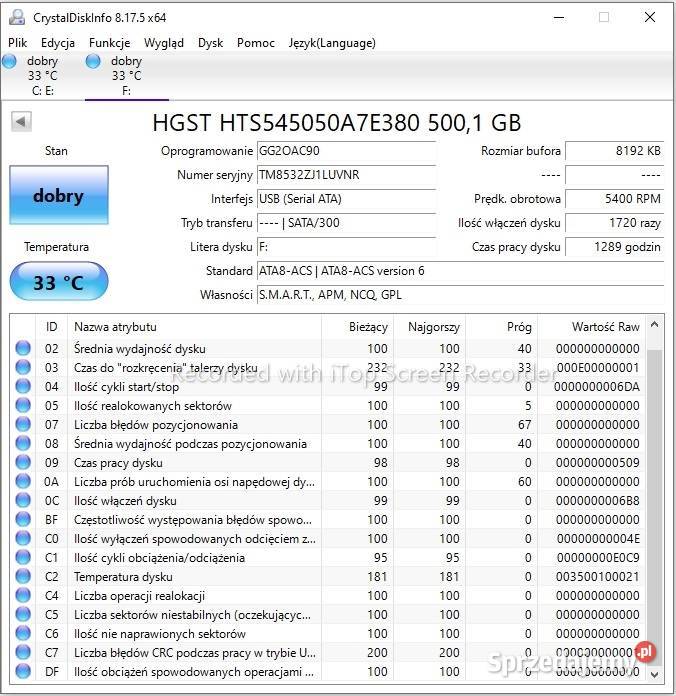Click status circle of attribute 03
The height and width of the screenshot is (696, 676).
(23, 368)
